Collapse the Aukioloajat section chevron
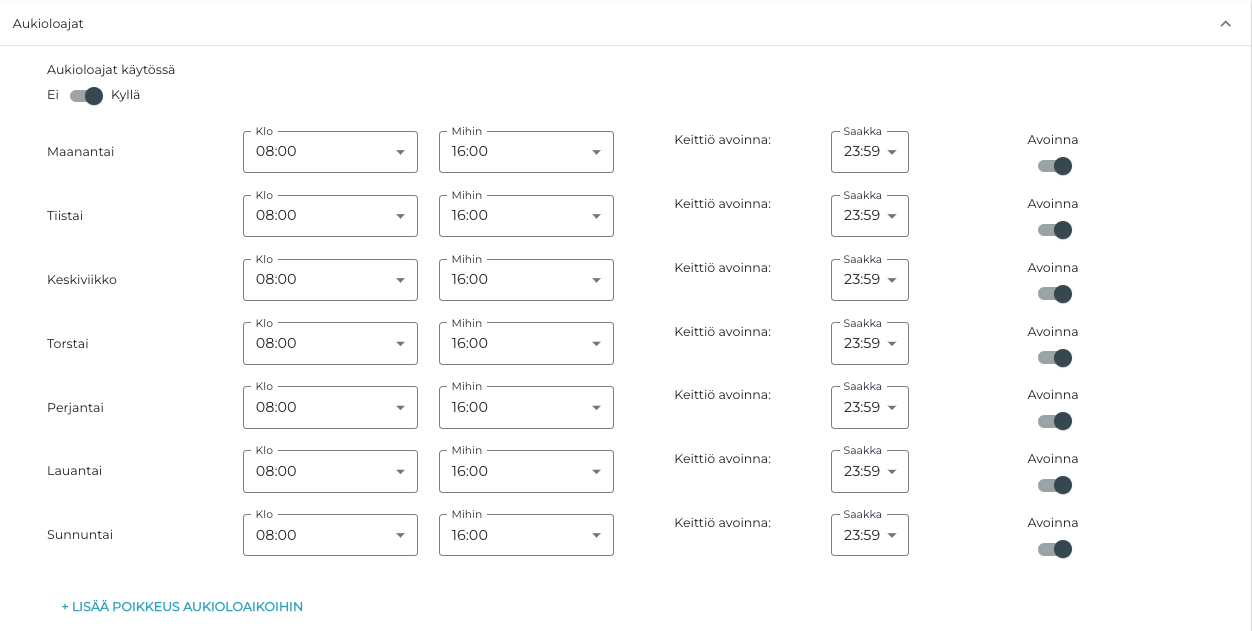Image resolution: width=1252 pixels, height=631 pixels. click(x=1225, y=24)
